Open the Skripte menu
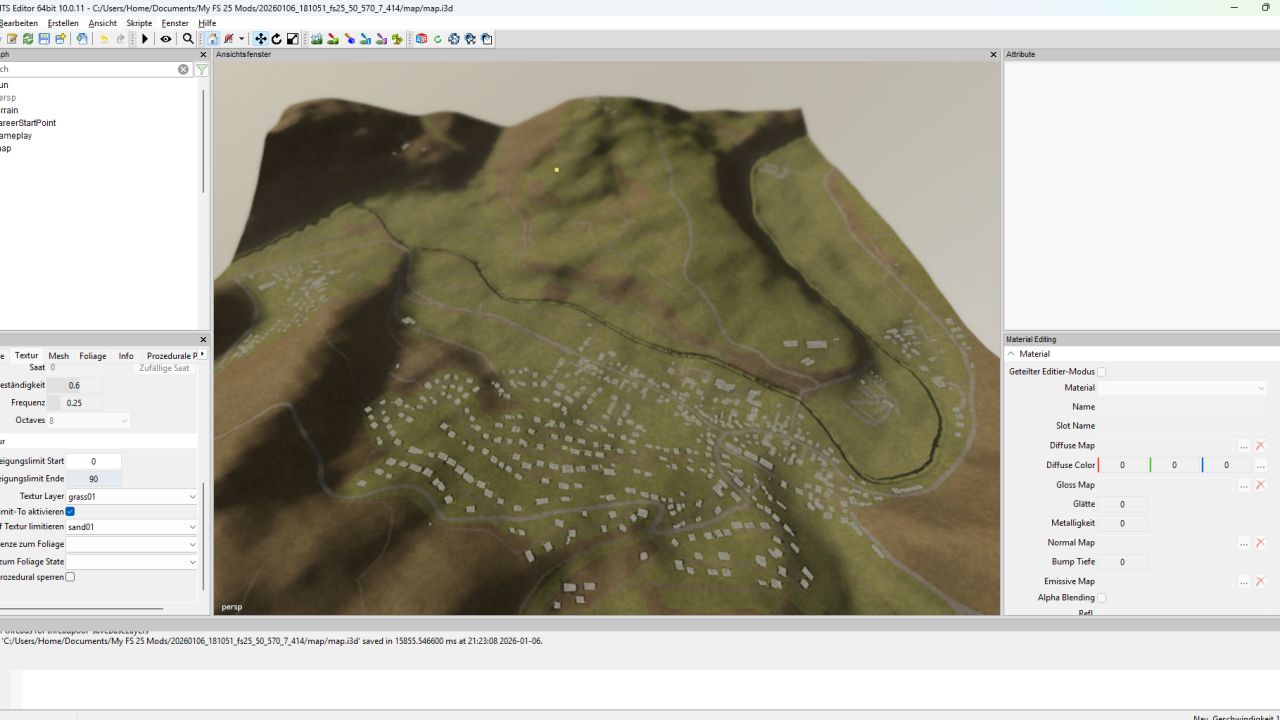The height and width of the screenshot is (720, 1280). (x=139, y=23)
